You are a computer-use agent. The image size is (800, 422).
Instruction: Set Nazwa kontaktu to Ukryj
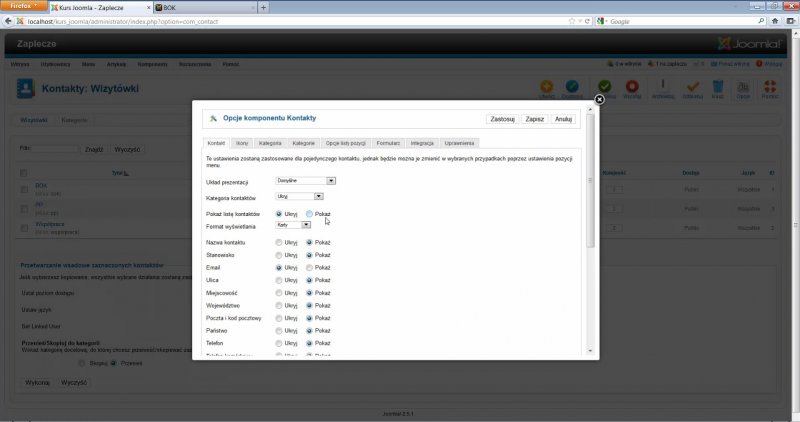click(279, 242)
